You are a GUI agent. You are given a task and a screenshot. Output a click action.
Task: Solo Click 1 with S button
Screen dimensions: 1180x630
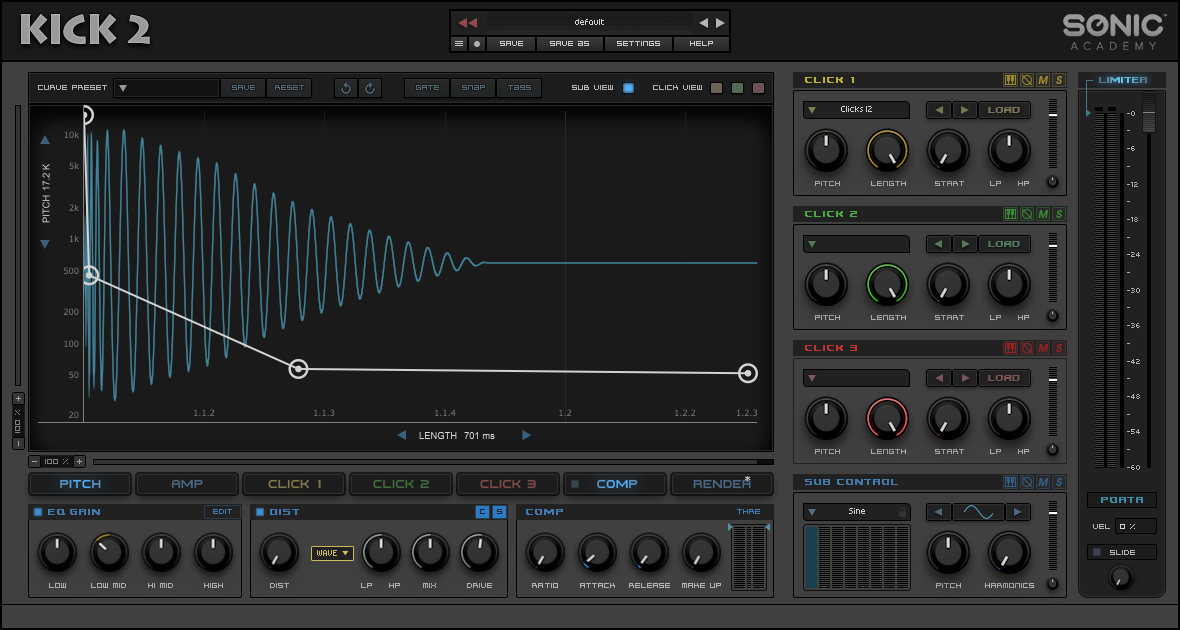[x=1059, y=80]
